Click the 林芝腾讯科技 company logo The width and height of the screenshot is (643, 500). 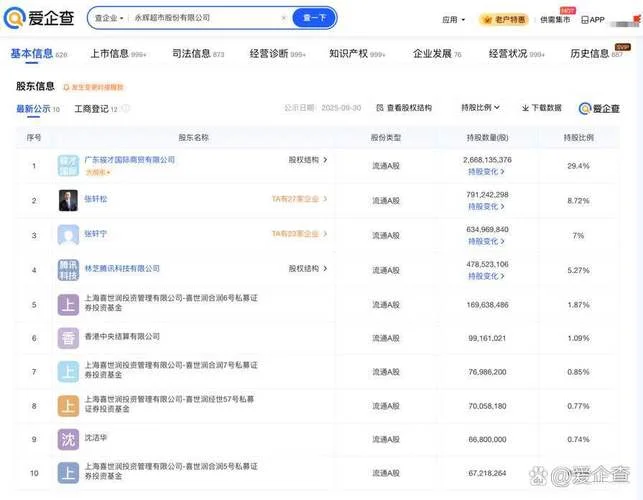coord(68,270)
